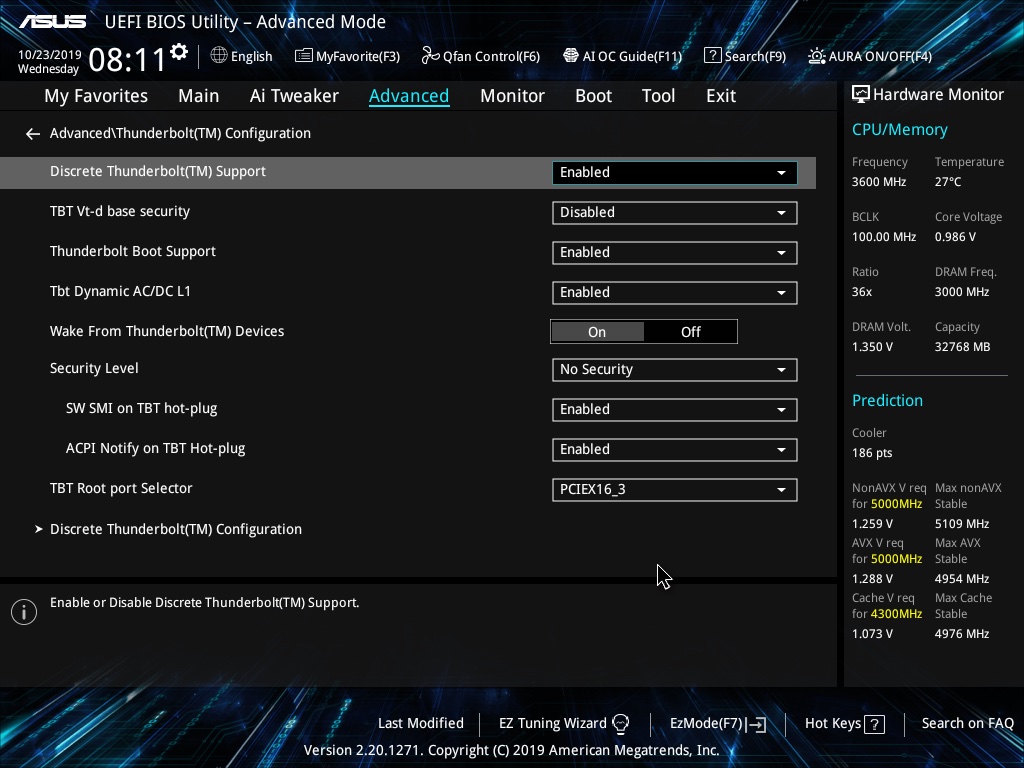Viewport: 1024px width, 768px height.
Task: Click Last Modified button
Action: (x=421, y=724)
